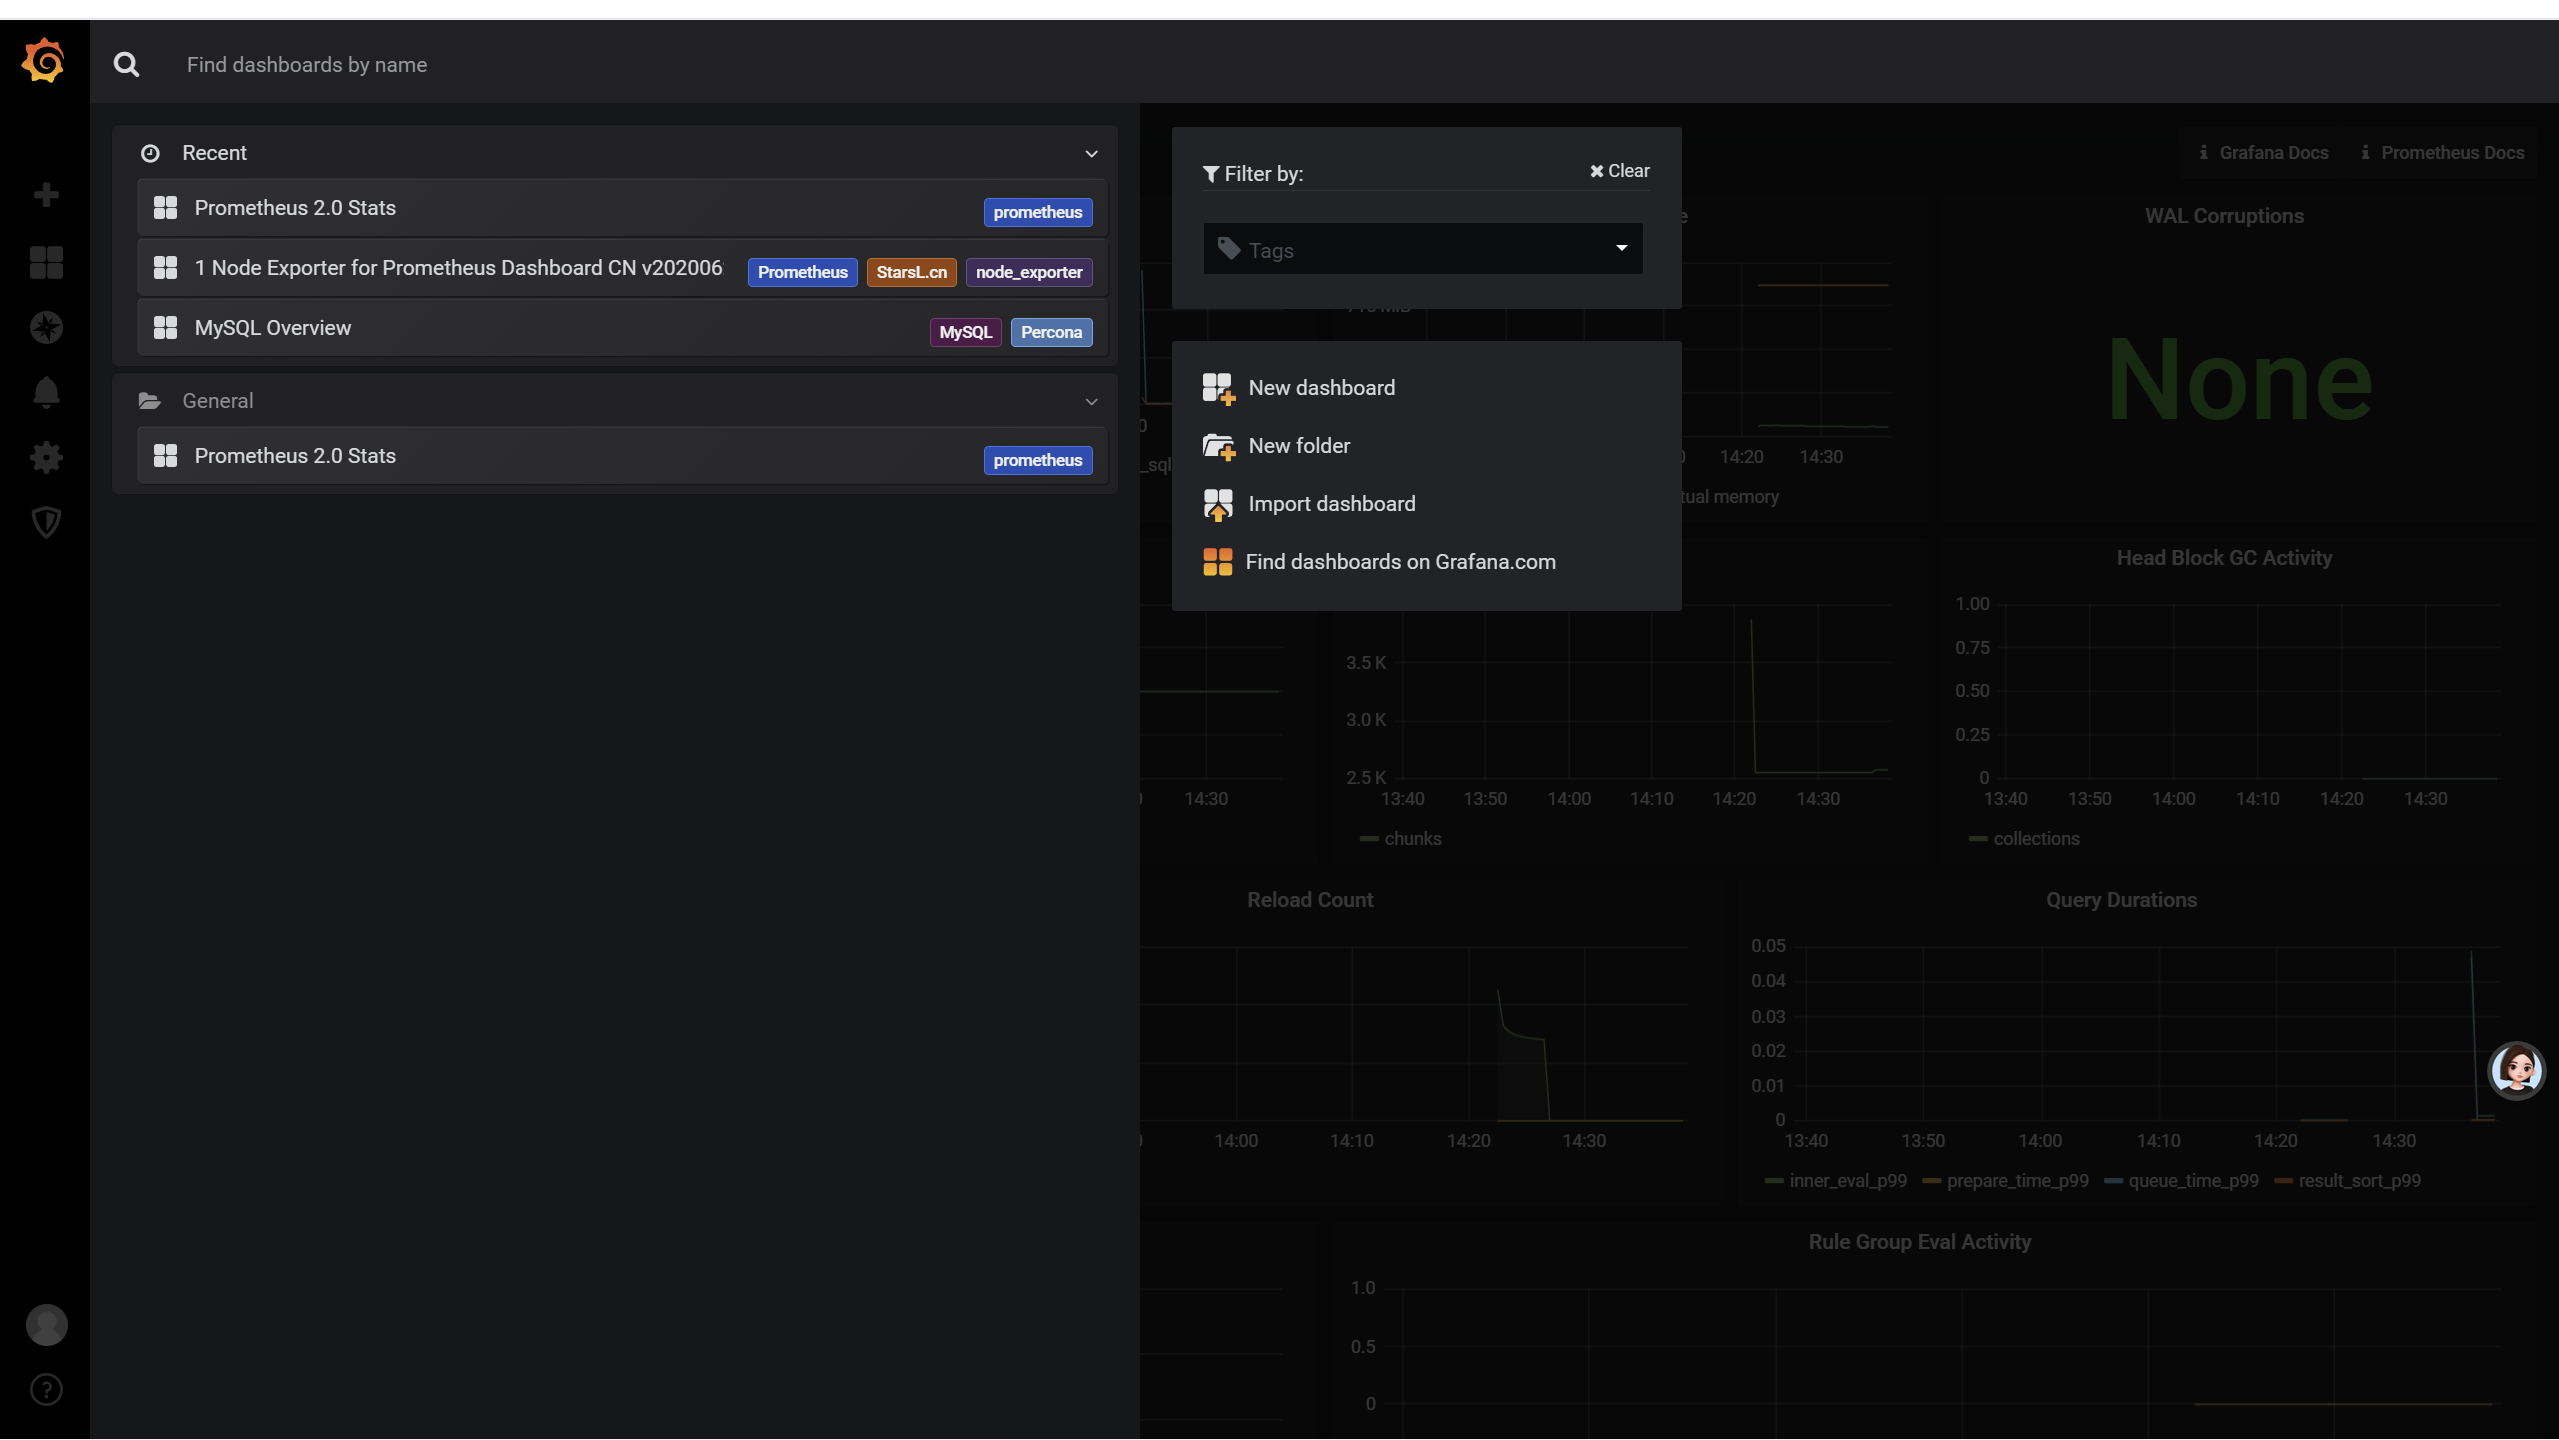Filter by the node_exporter tag
Screen dimensions: 2559x1440
click(1029, 272)
